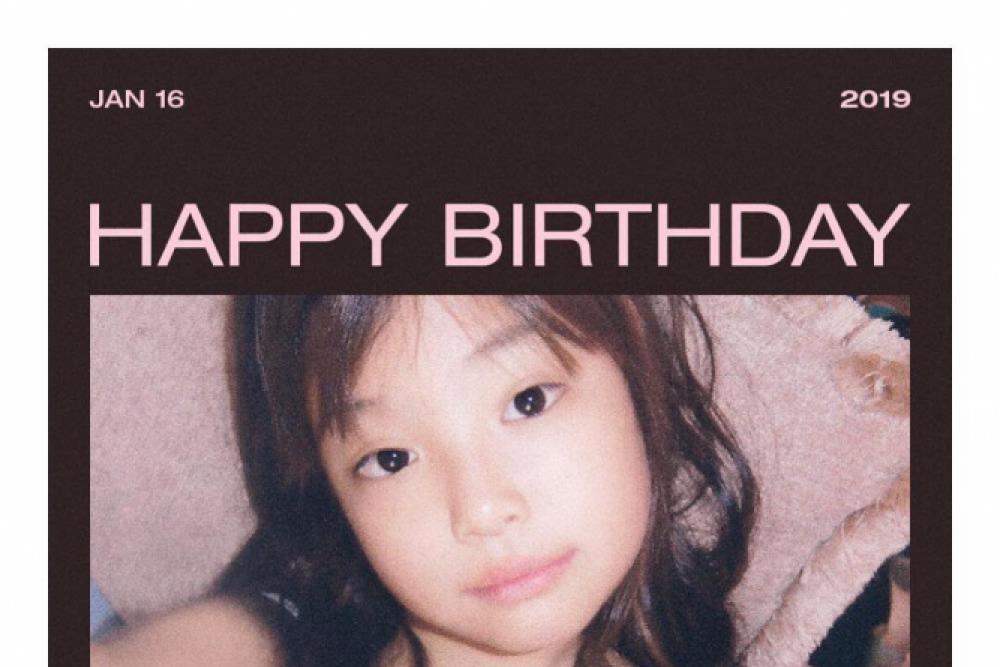Click the JAN 16 date label
The image size is (1000, 667).
pos(136,99)
